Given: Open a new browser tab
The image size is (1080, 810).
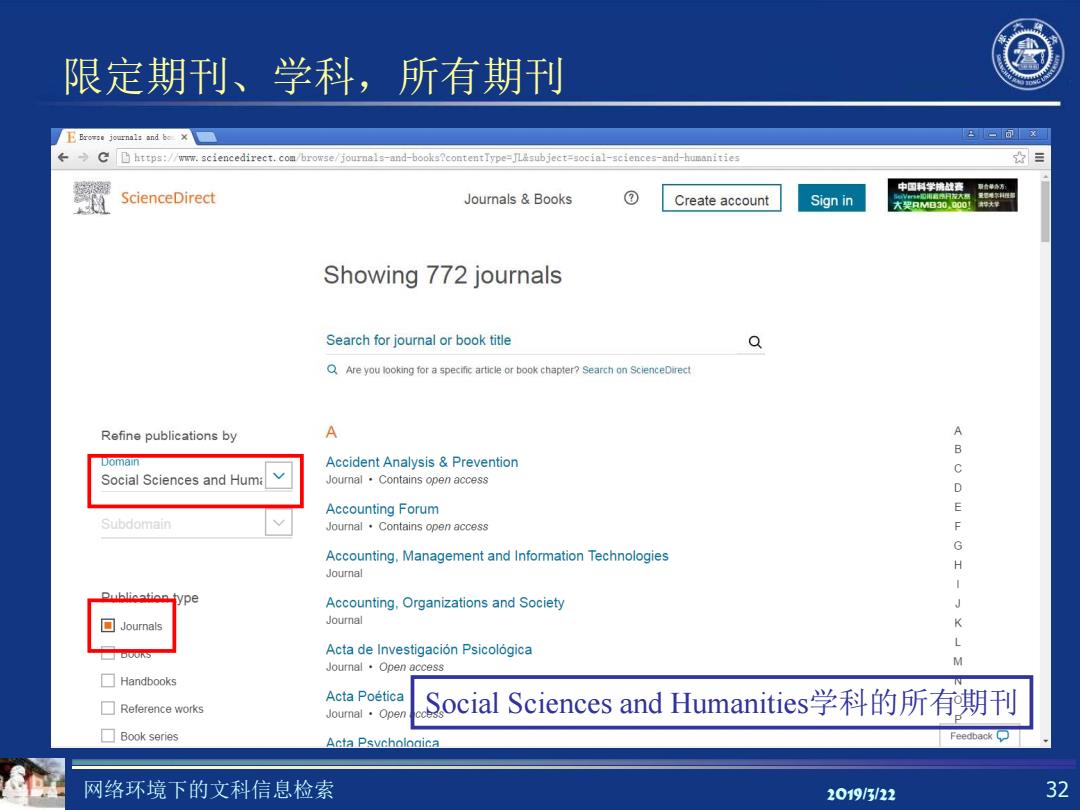Looking at the screenshot, I should pos(207,137).
